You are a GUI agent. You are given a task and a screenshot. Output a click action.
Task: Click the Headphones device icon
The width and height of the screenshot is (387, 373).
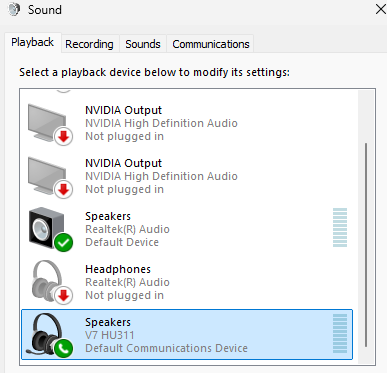coord(47,281)
